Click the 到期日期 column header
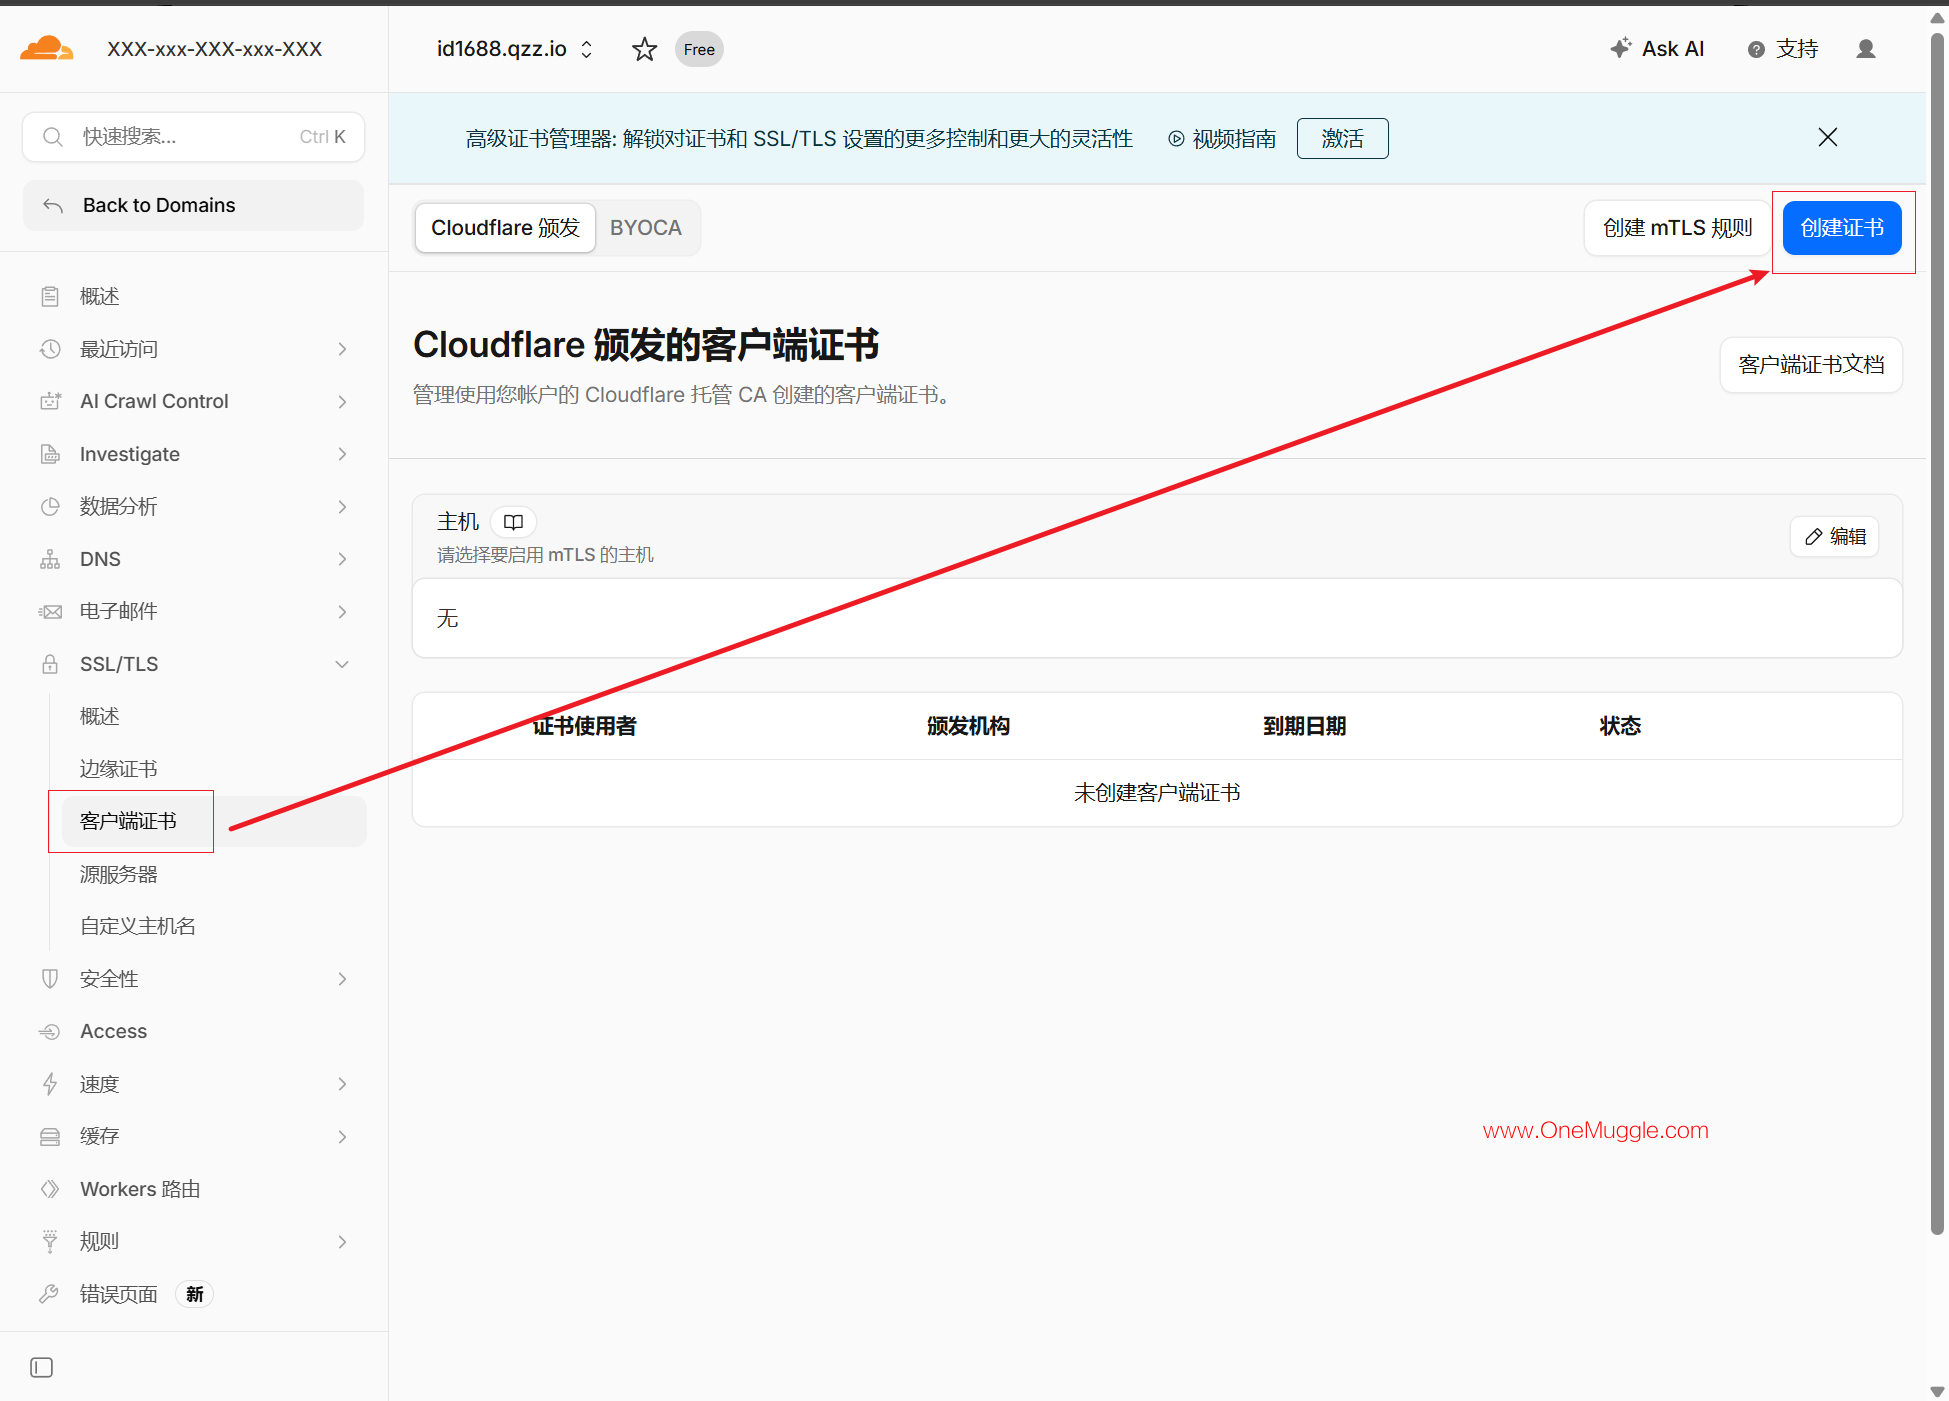This screenshot has height=1401, width=1949. pyautogui.click(x=1304, y=726)
